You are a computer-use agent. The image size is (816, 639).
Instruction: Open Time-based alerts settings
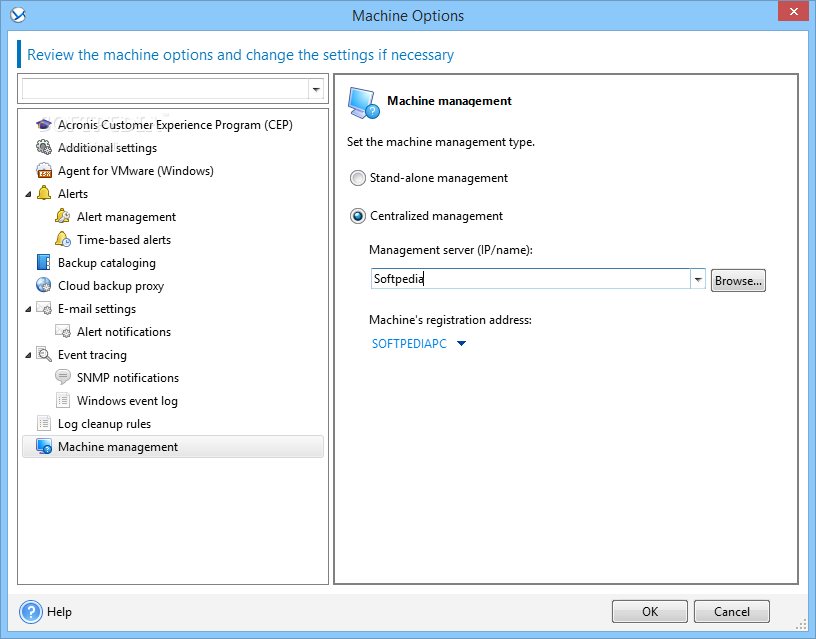click(124, 239)
